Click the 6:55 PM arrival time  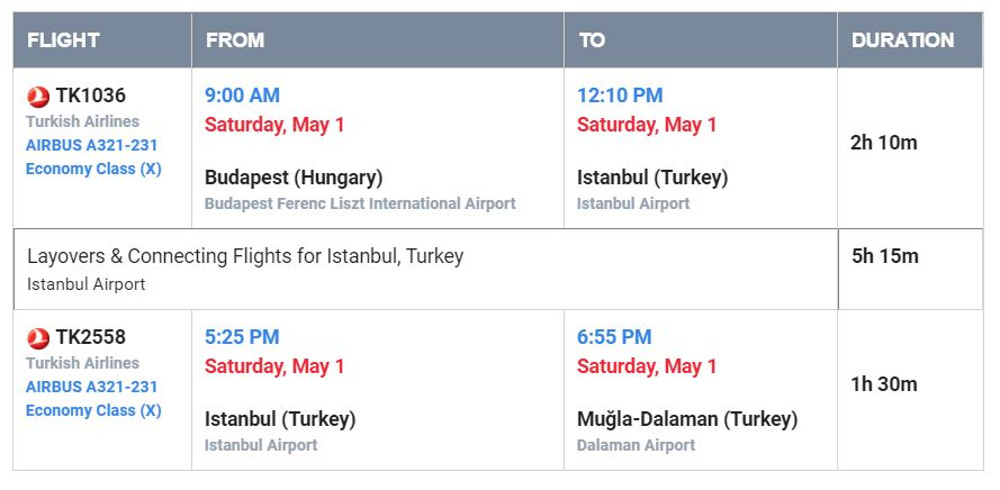614,338
